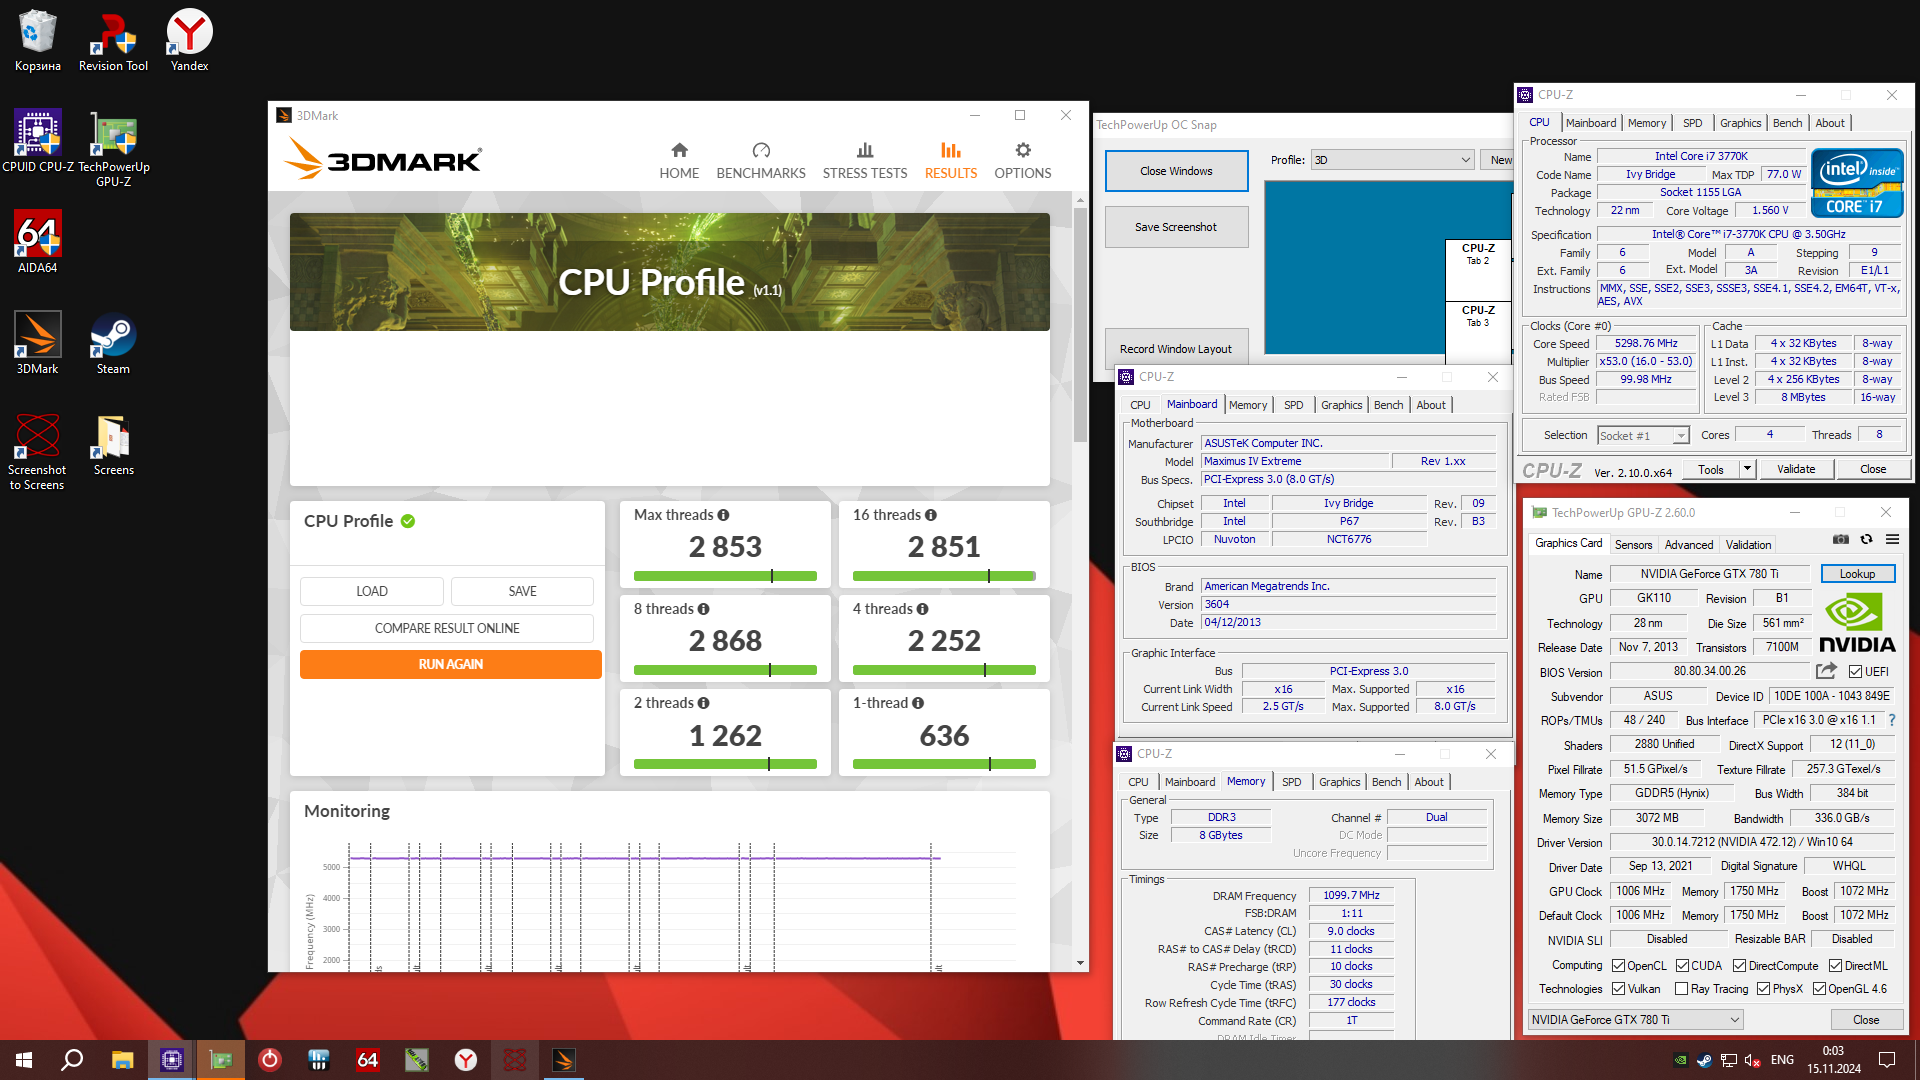
Task: Click the 3DMark vertical scrollbar thumb
Action: tap(1080, 325)
